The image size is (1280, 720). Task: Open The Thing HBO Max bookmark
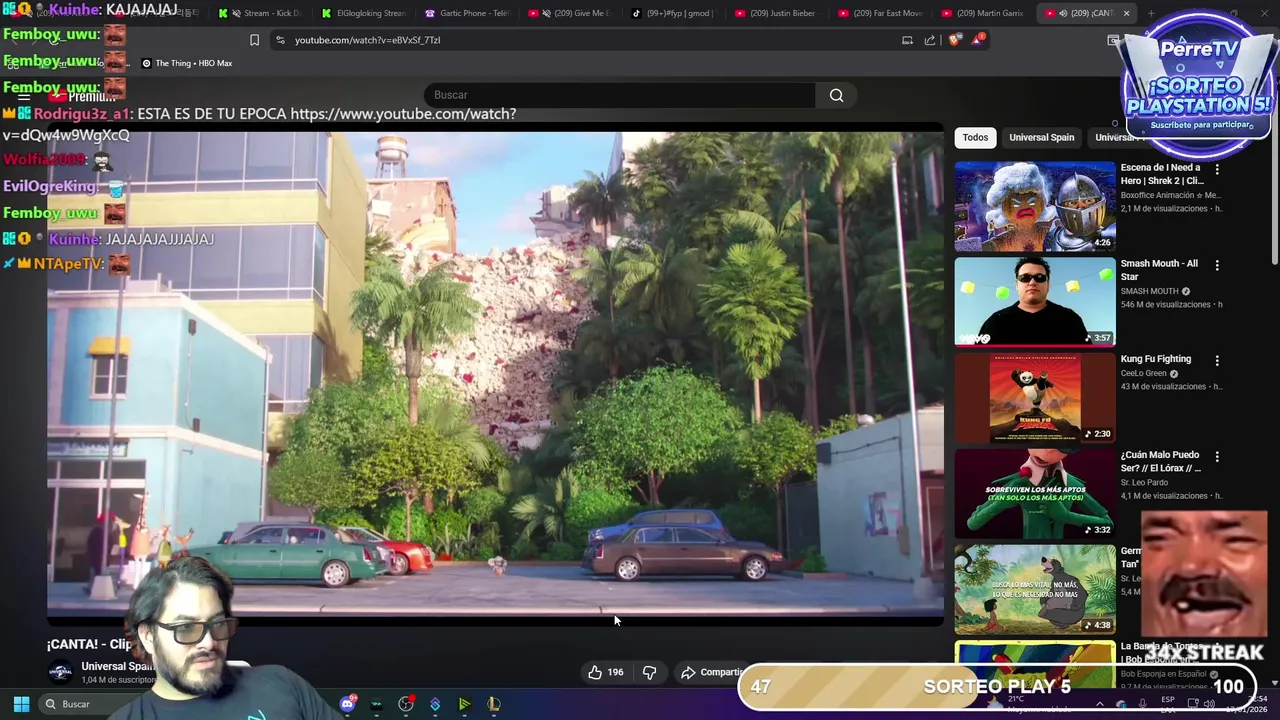(186, 63)
